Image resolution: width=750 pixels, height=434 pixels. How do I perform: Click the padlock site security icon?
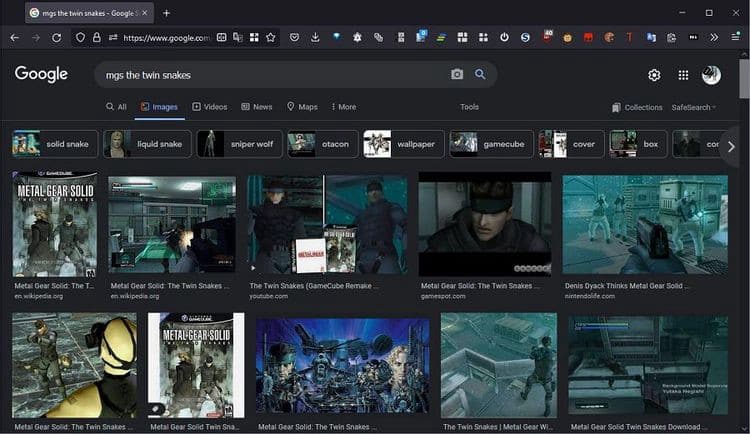(97, 37)
